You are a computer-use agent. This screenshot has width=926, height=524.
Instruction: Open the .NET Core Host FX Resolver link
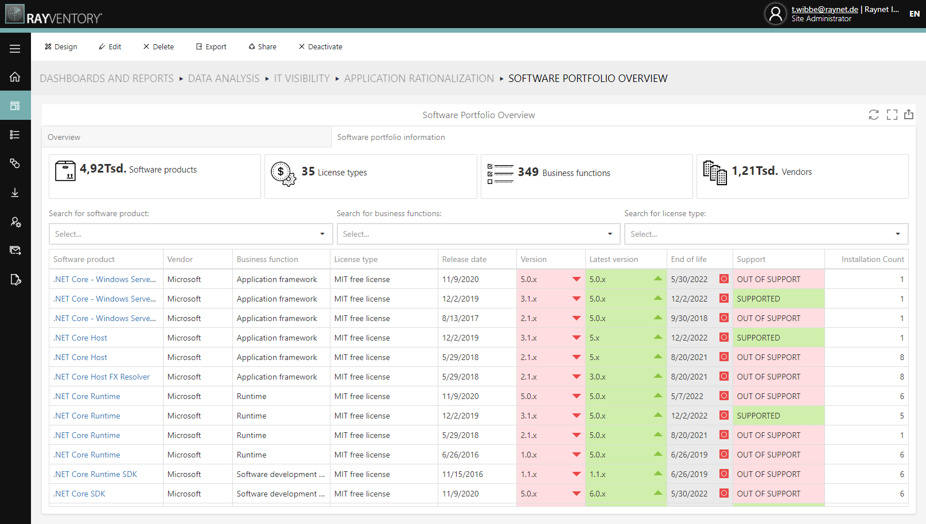(x=102, y=377)
